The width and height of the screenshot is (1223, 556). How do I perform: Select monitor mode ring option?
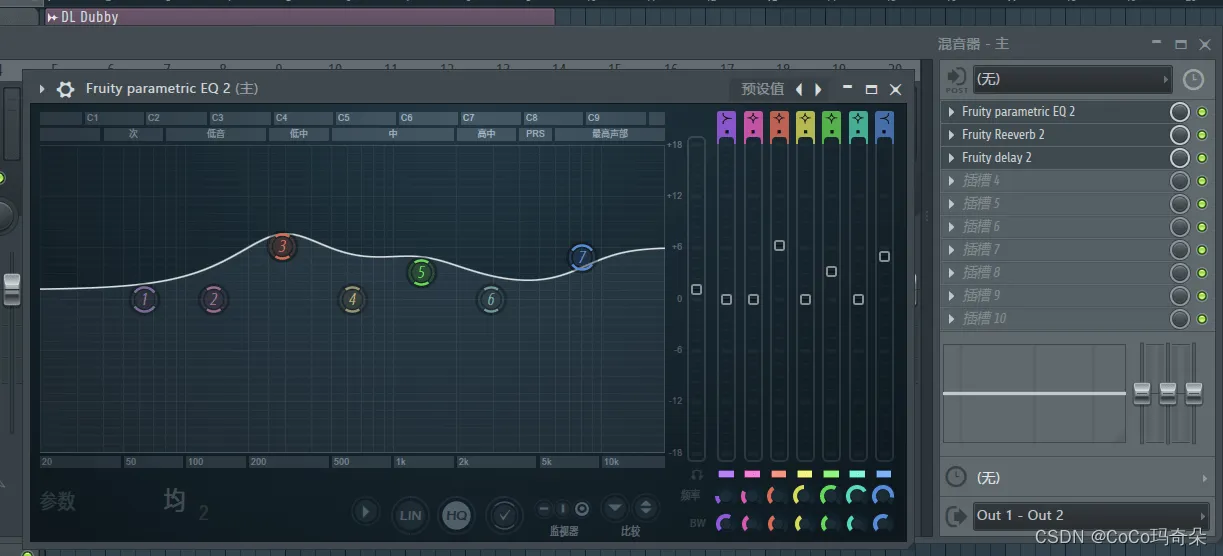point(582,509)
